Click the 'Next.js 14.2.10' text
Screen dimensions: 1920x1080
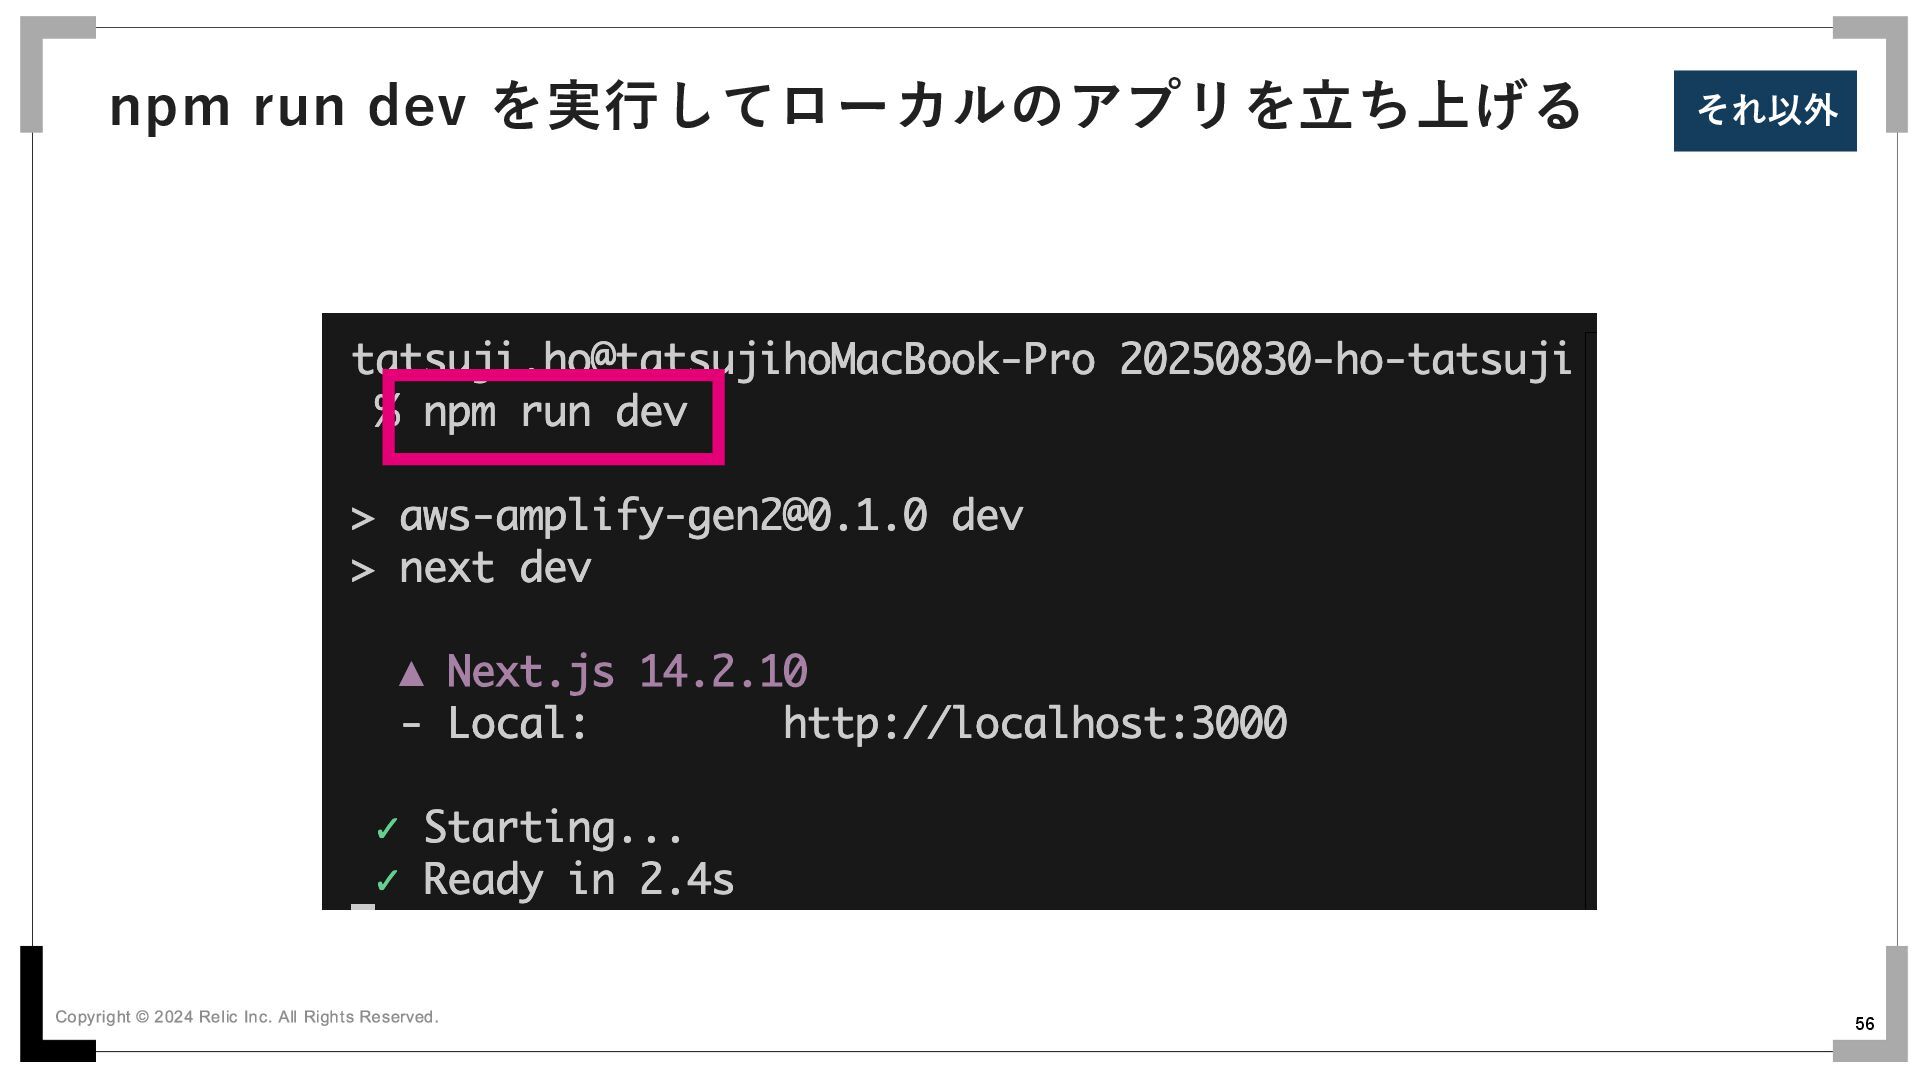coord(627,672)
